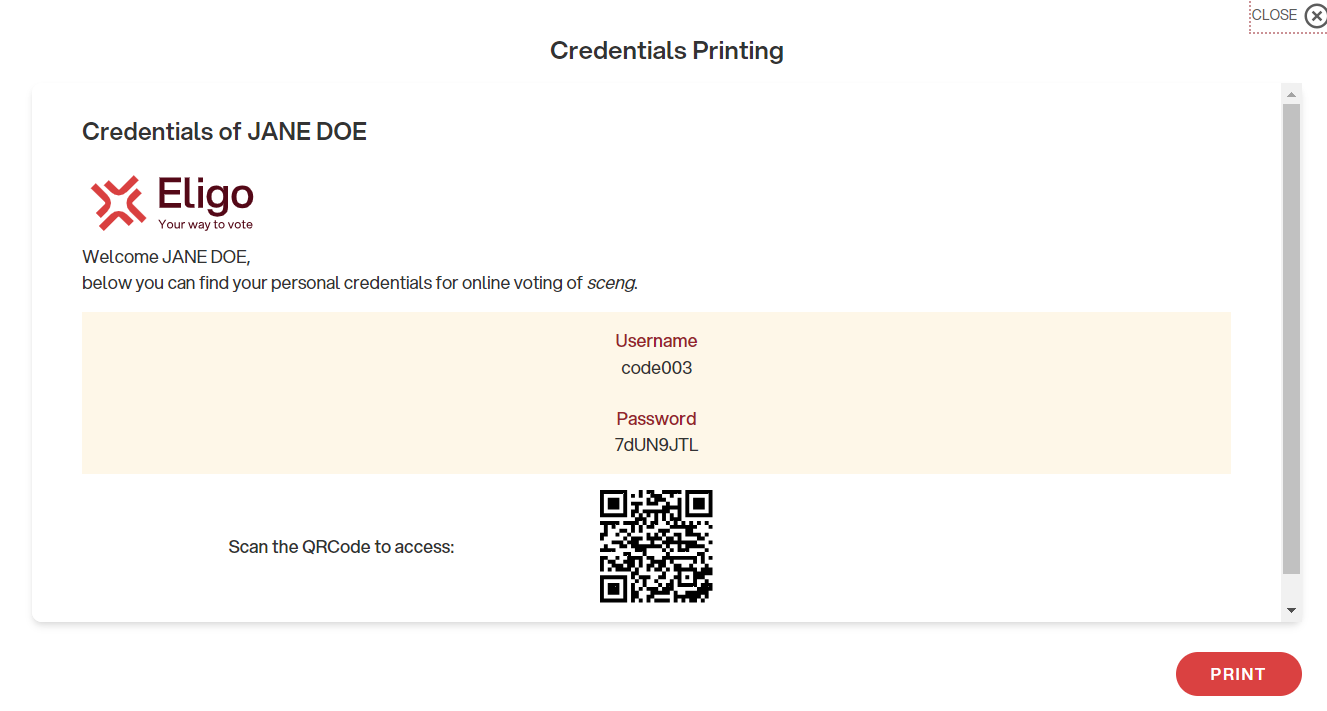Screen dimensions: 1327x711
Task: Click the Eligo wordmark text
Action: tap(206, 194)
